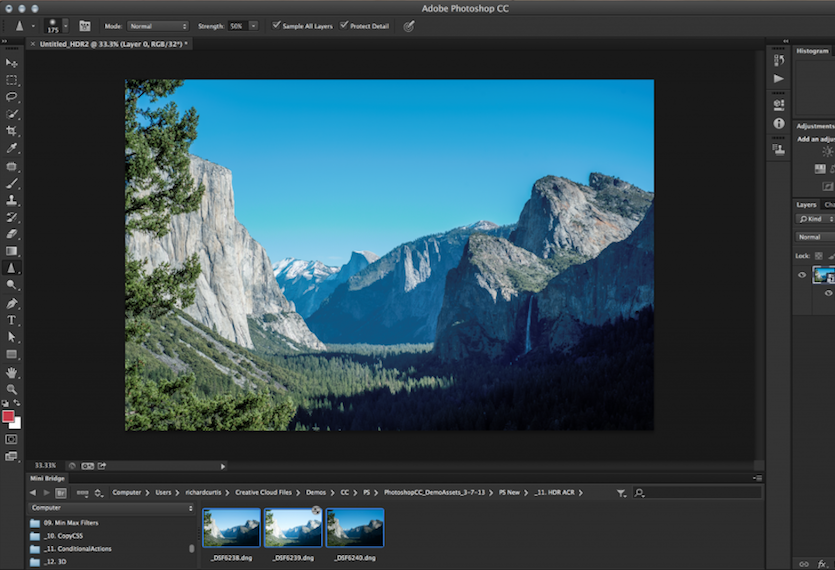Switch to the Untitled_HDR2 document tab

pyautogui.click(x=113, y=44)
